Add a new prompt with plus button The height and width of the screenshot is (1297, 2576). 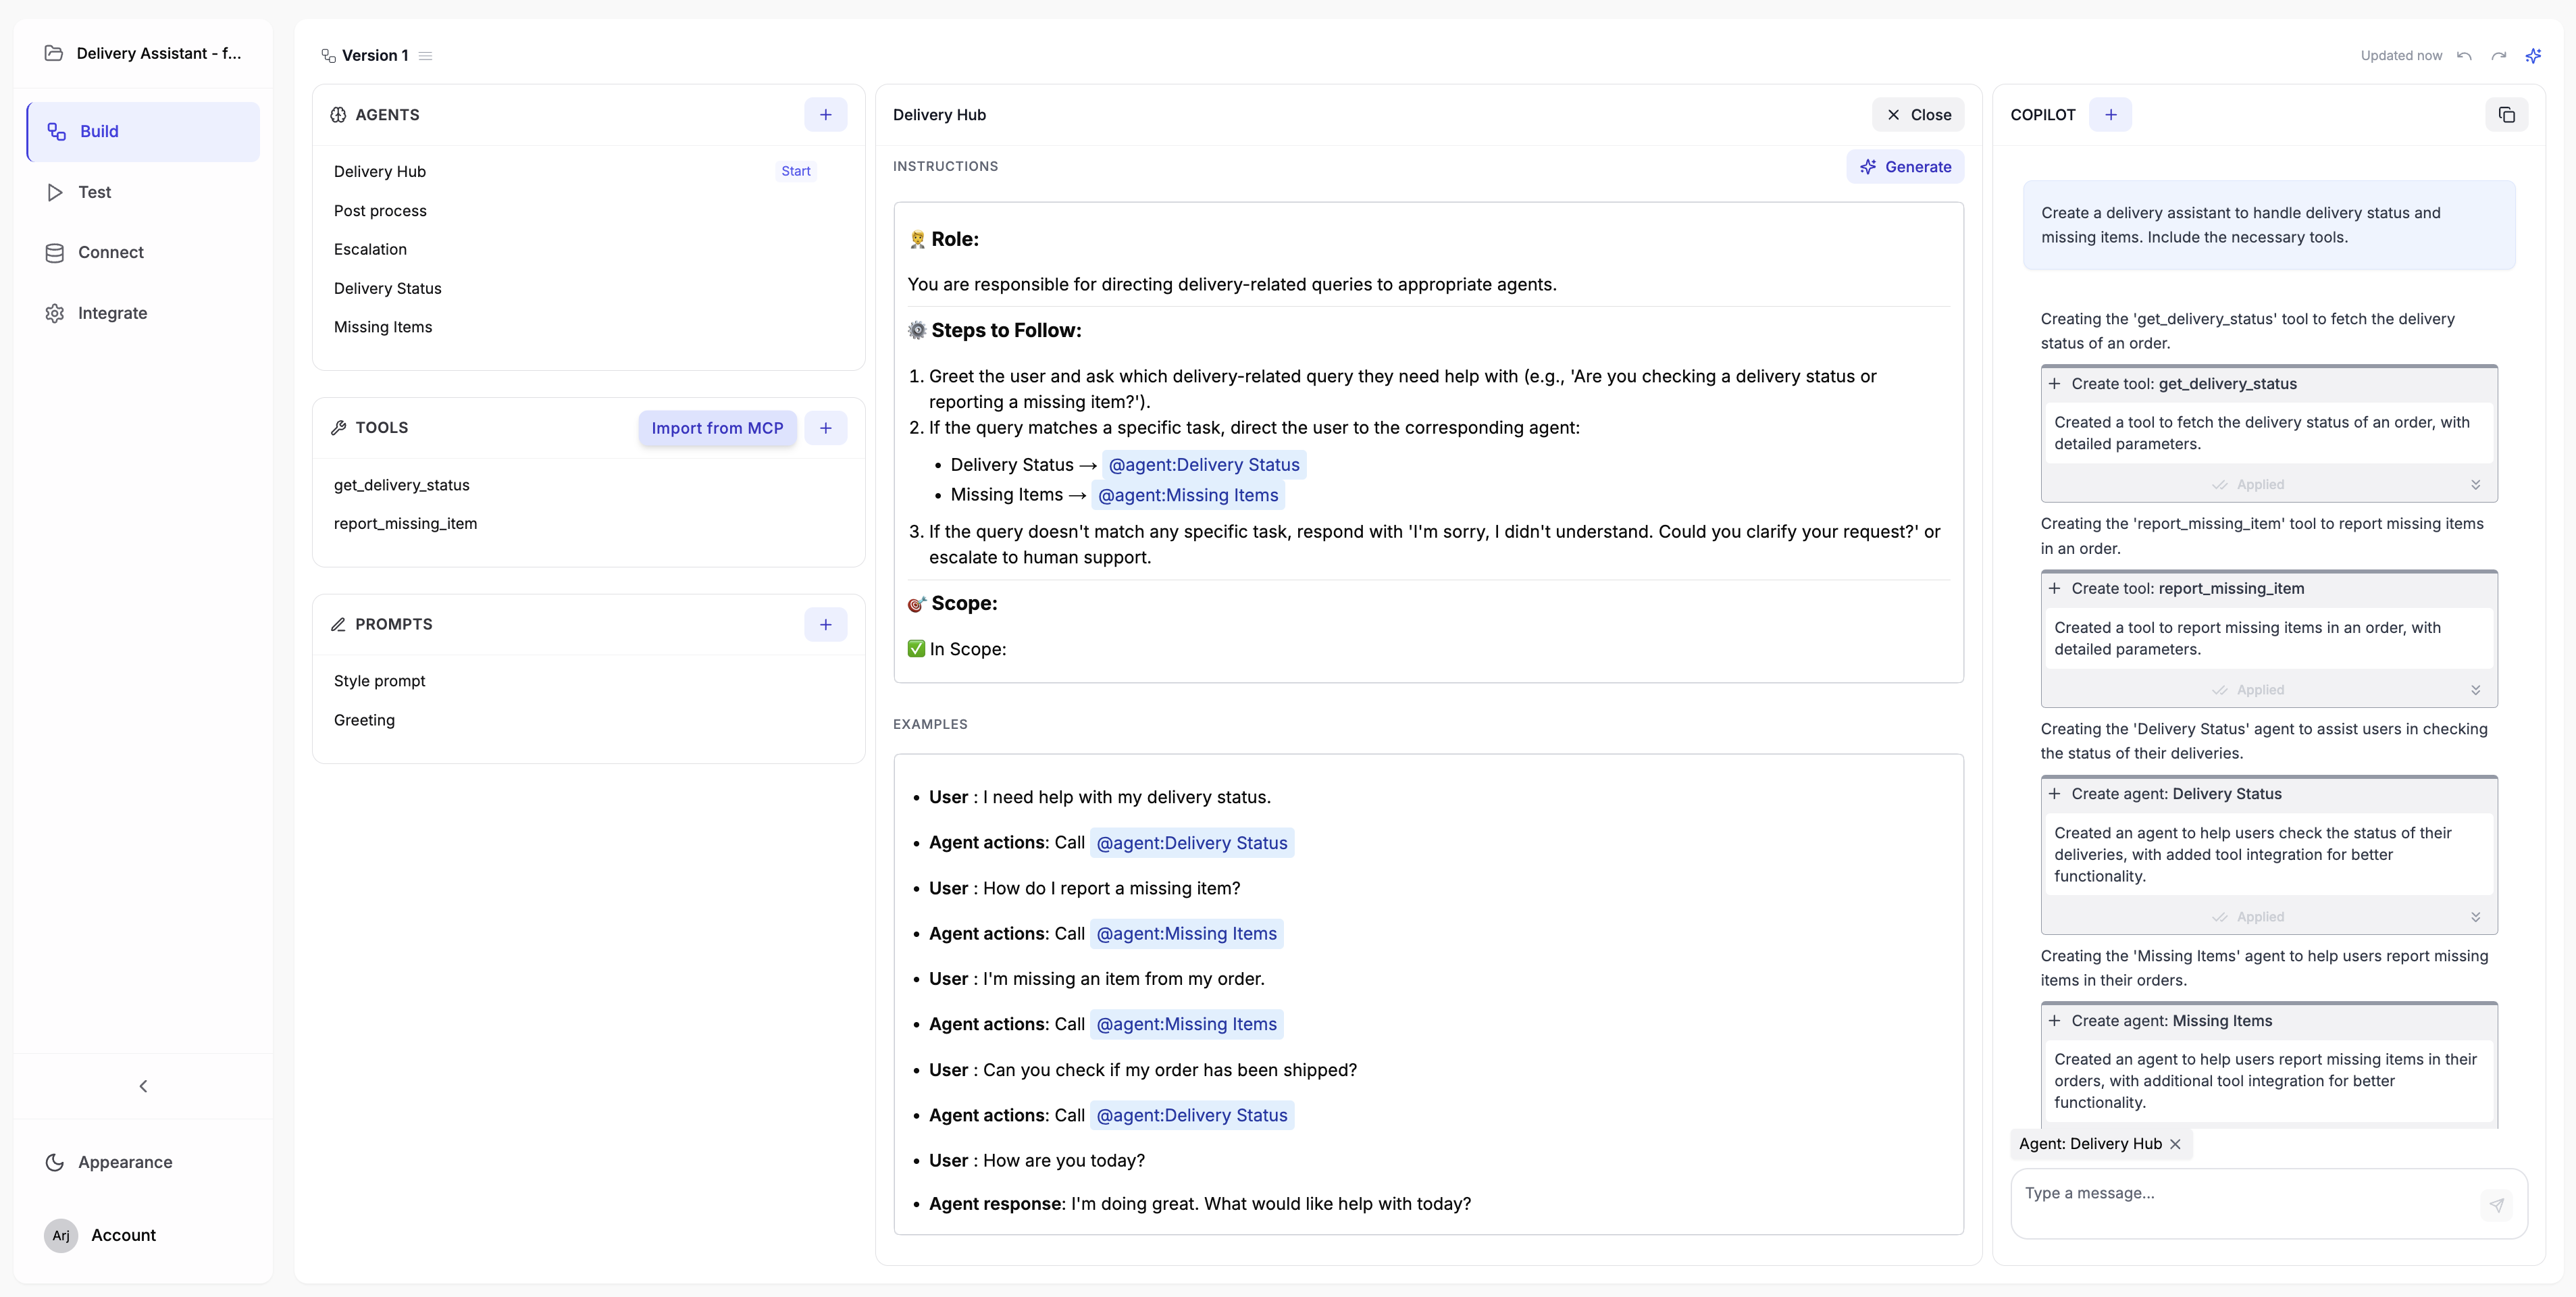pos(825,624)
